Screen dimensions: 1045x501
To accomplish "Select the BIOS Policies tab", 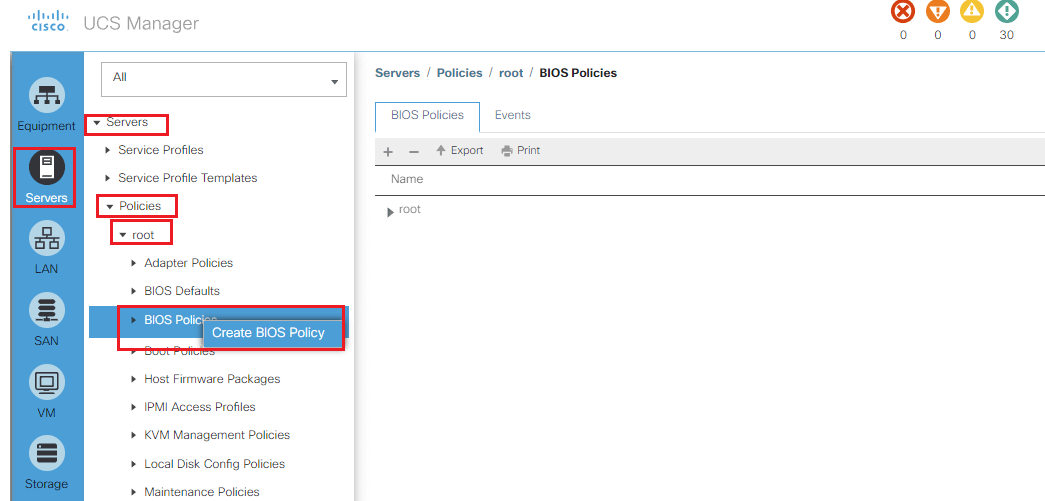I will [x=427, y=116].
